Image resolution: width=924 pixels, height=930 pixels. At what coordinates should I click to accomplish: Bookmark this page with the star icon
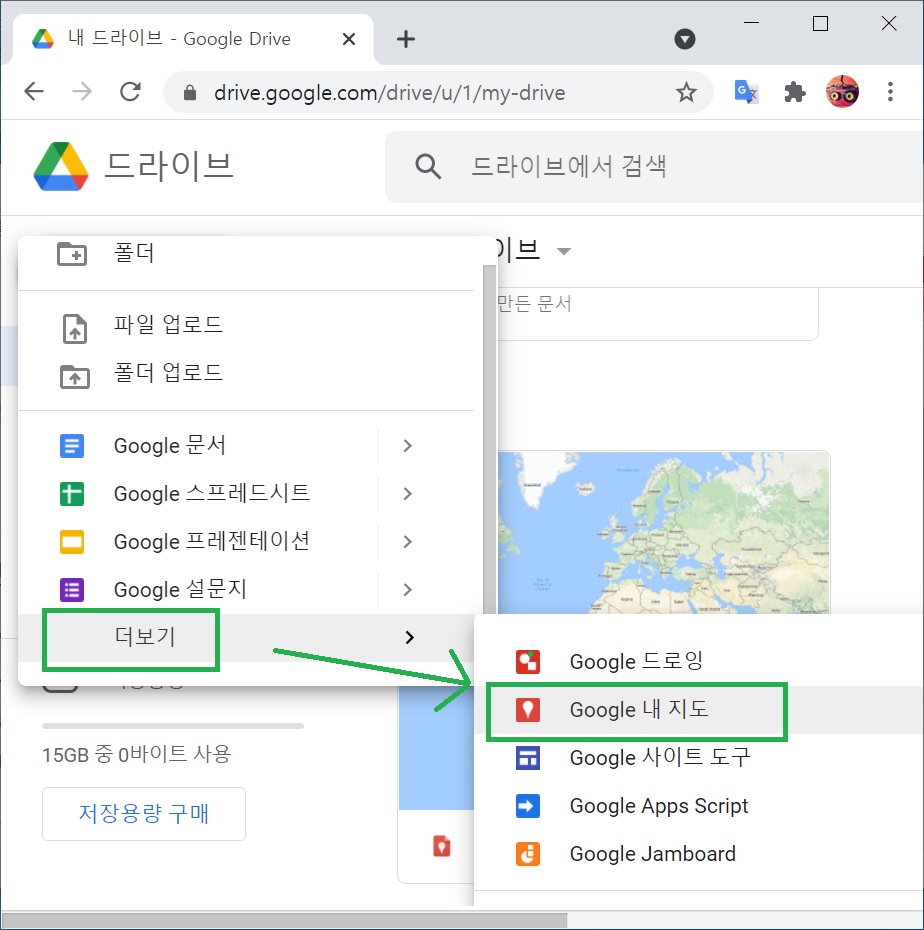tap(686, 93)
